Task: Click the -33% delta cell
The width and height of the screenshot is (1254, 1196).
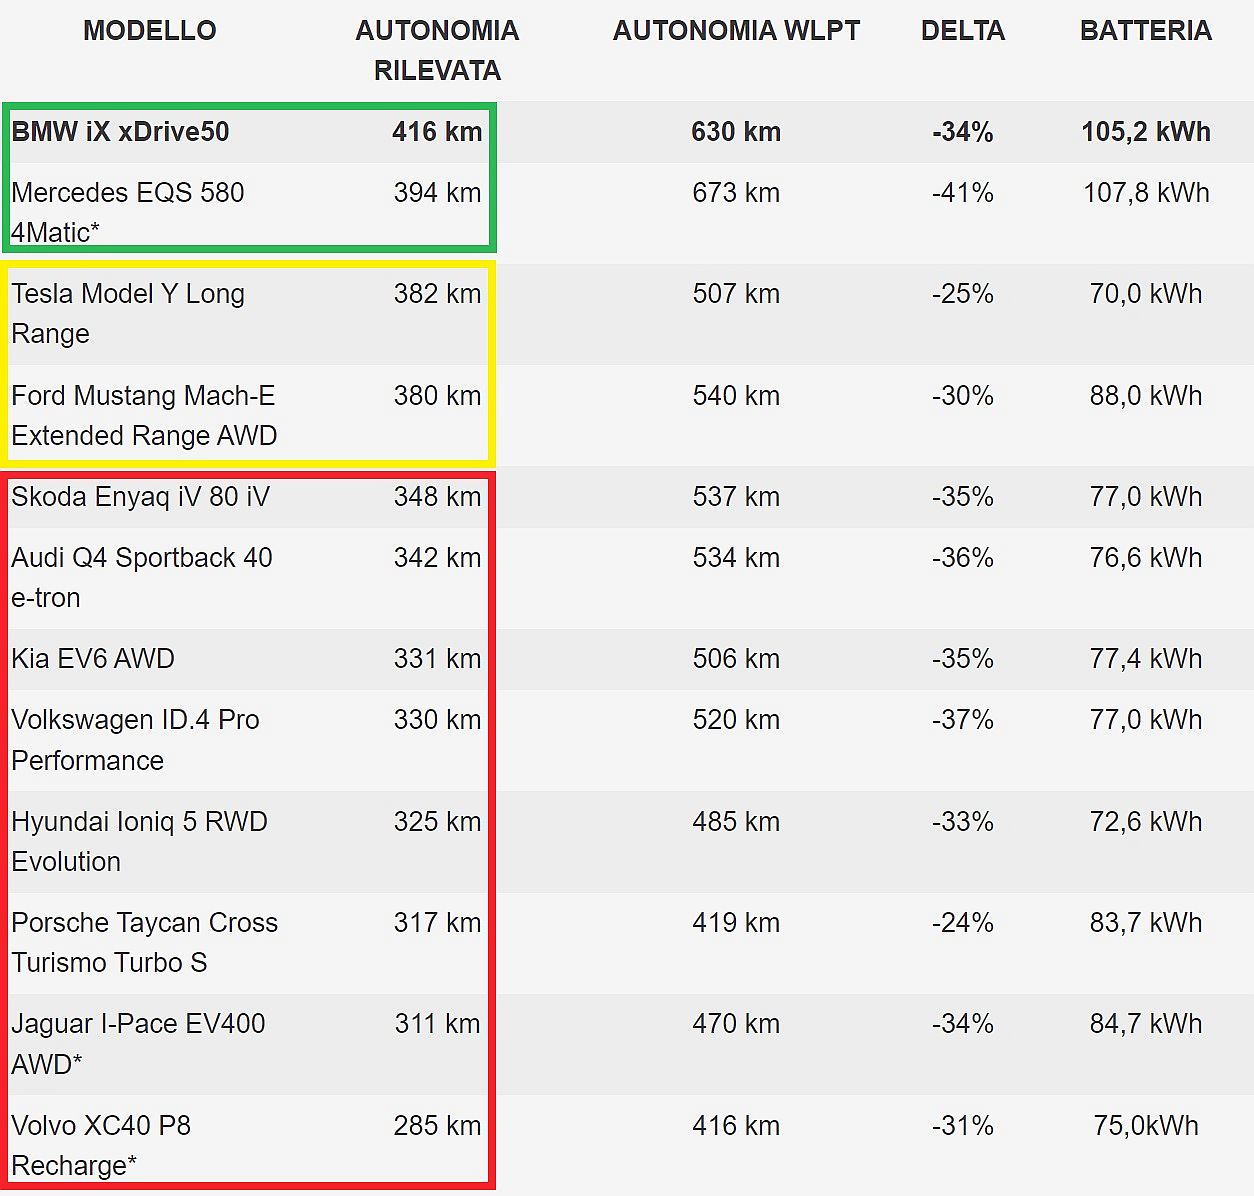Action: pos(963,821)
